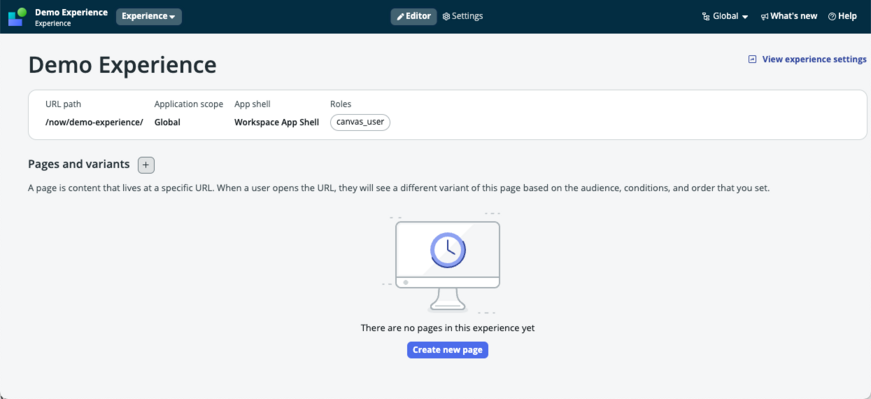This screenshot has width=871, height=399.
Task: Click the megaphone icon for What's new
Action: click(x=764, y=17)
